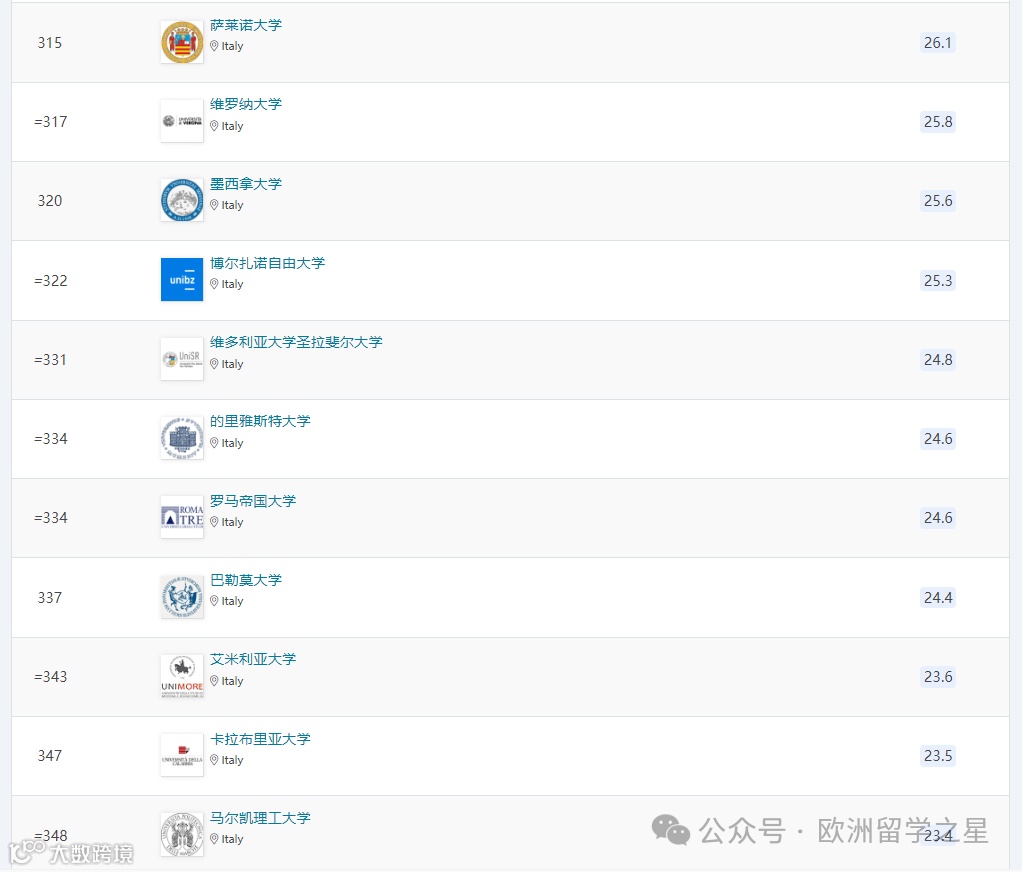Click the UniSR logo icon

pos(181,359)
